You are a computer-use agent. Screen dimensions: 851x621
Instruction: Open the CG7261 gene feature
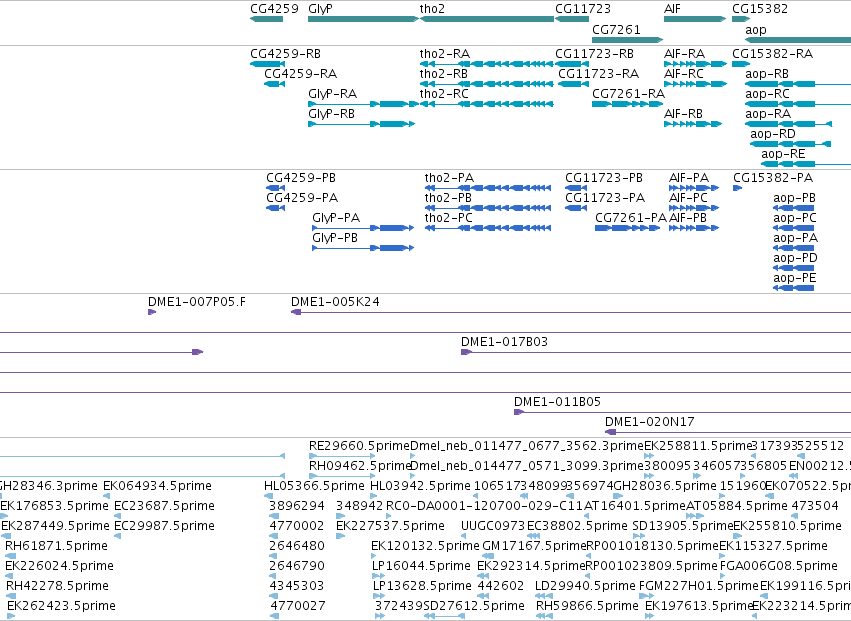point(627,40)
